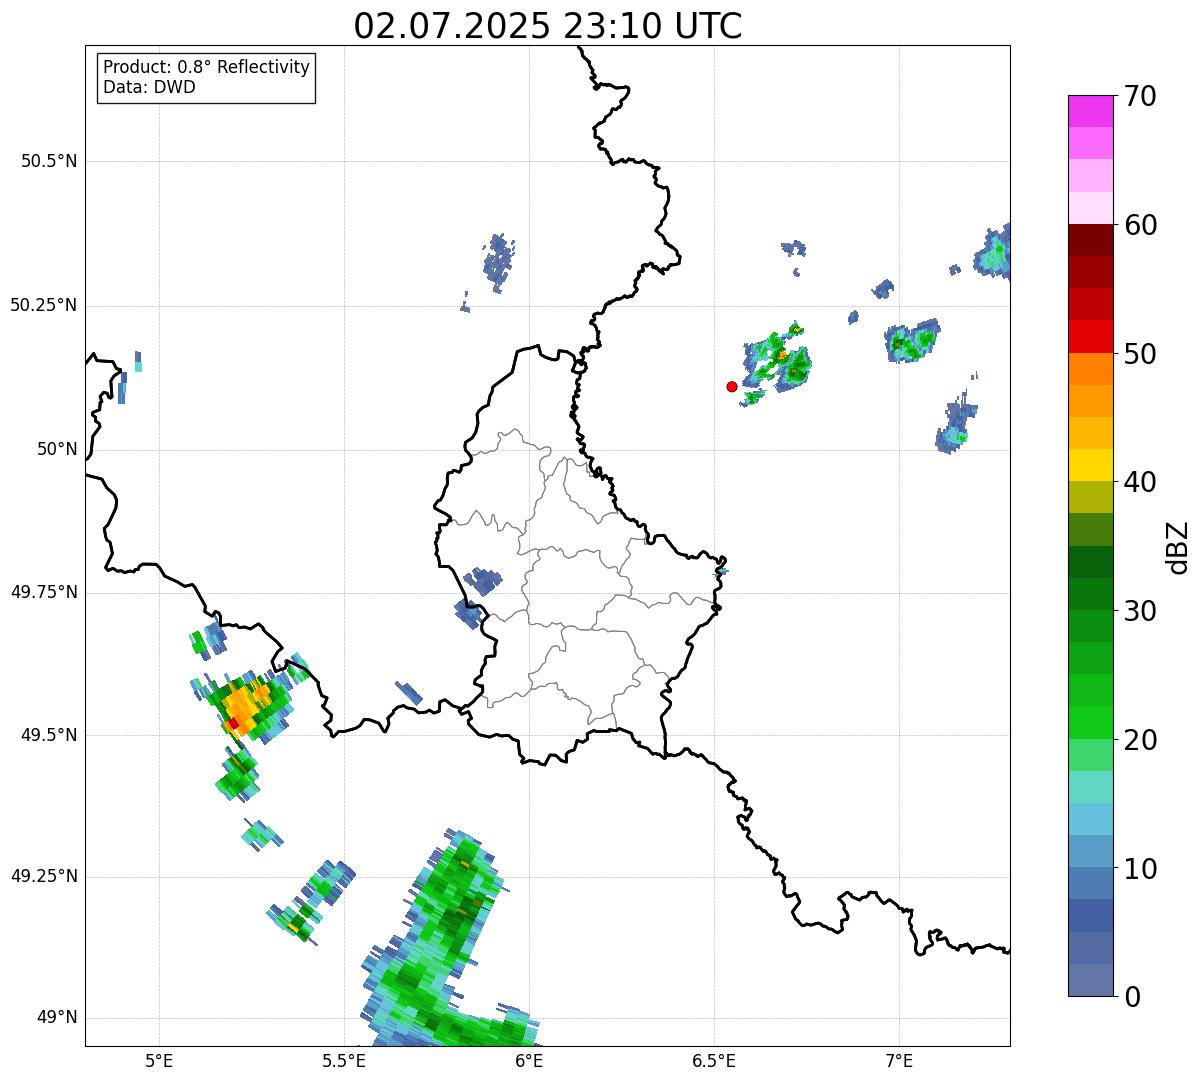Viewport: 1202px width, 1081px height.
Task: Click the 49°N latitude label
Action: tap(57, 1017)
